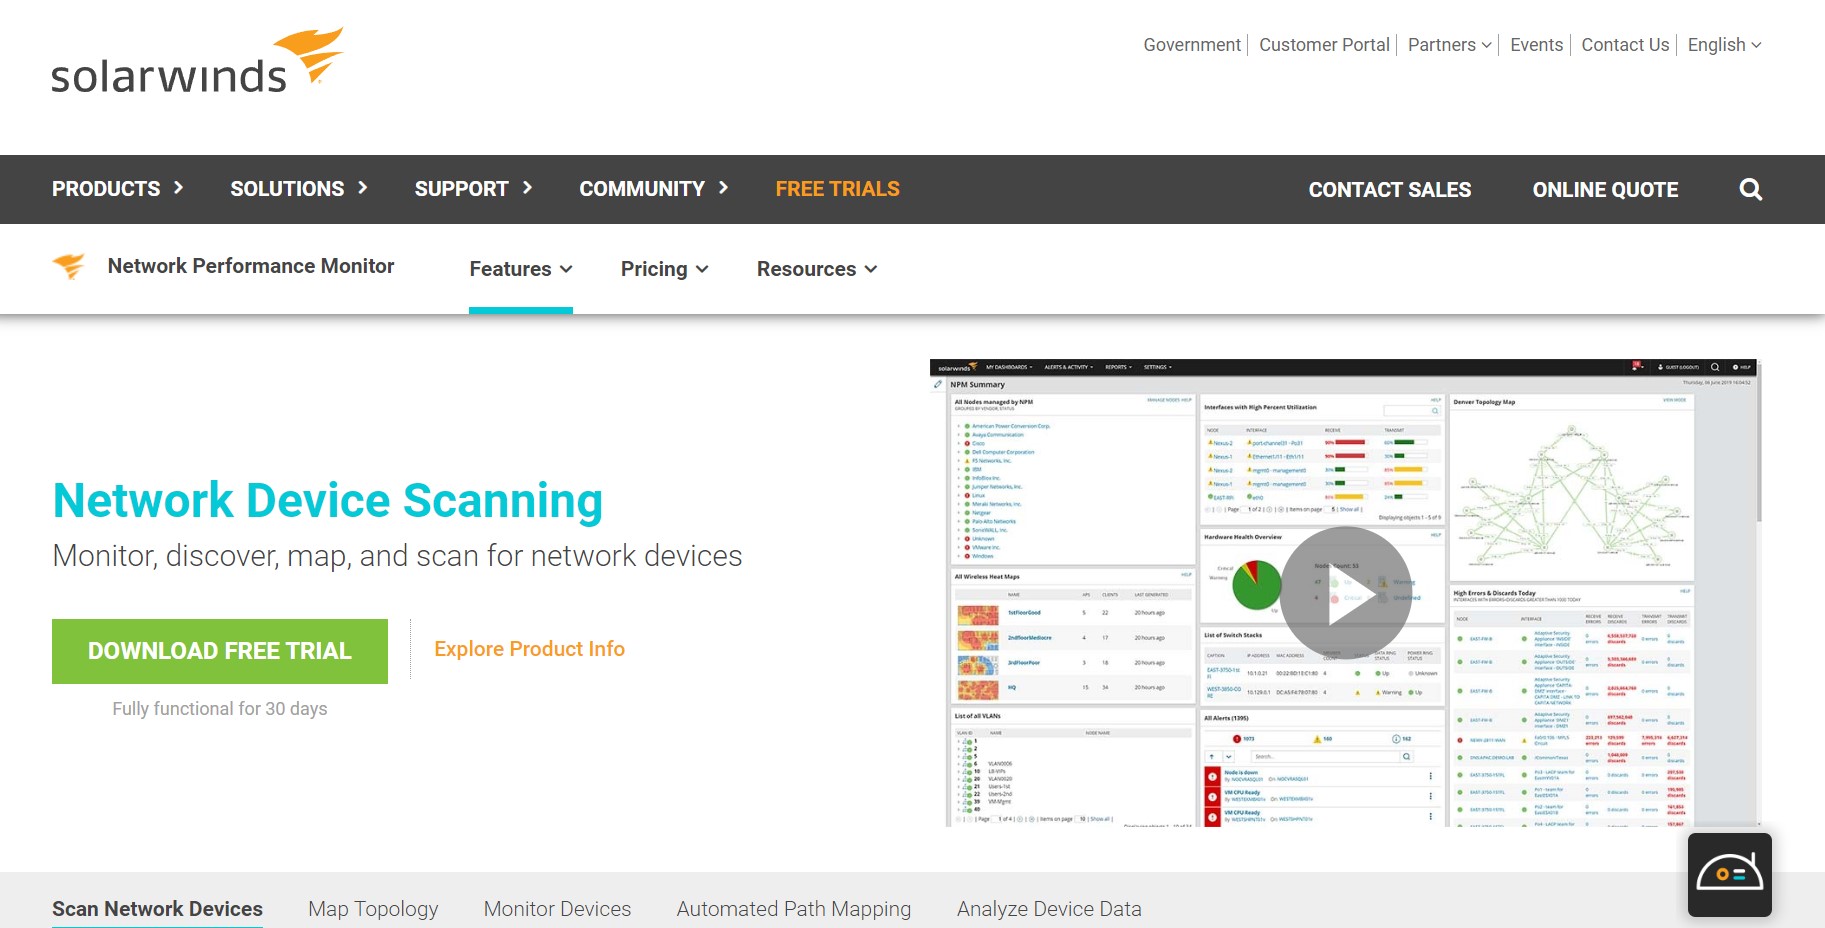Screen dimensions: 1825x928
Task: Select the Scan Network Devices tab
Action: pos(157,909)
